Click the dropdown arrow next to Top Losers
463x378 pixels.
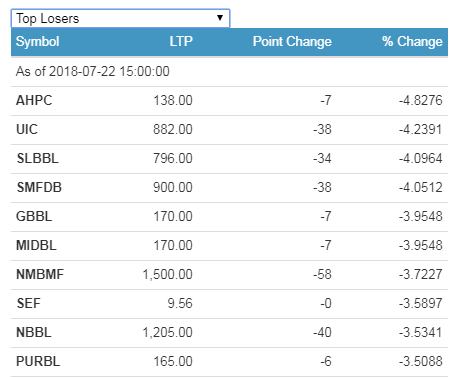click(x=220, y=18)
